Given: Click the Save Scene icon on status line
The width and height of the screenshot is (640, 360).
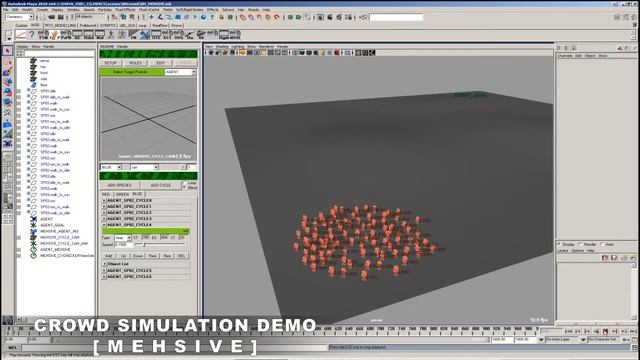Looking at the screenshot, I should pyautogui.click(x=60, y=17).
